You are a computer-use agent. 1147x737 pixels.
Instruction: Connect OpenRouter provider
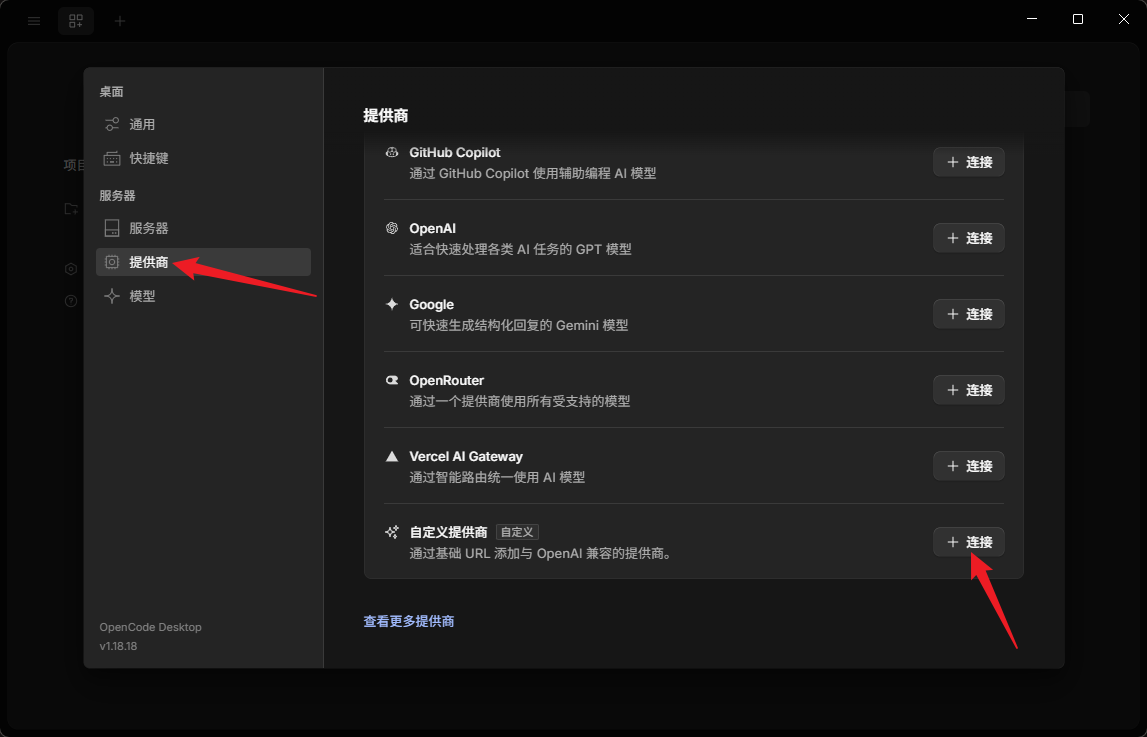(969, 390)
